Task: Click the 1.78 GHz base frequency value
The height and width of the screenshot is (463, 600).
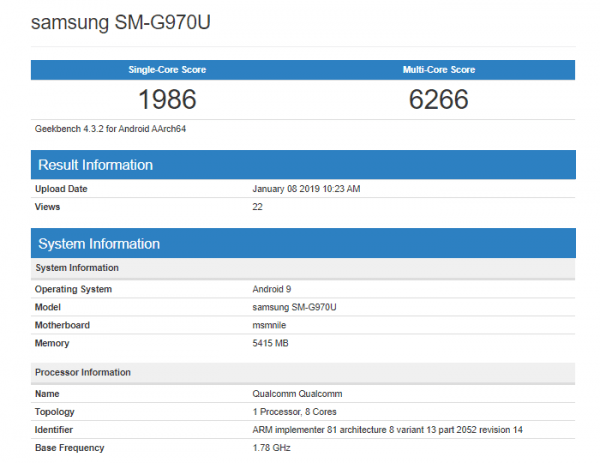Action: 271,448
